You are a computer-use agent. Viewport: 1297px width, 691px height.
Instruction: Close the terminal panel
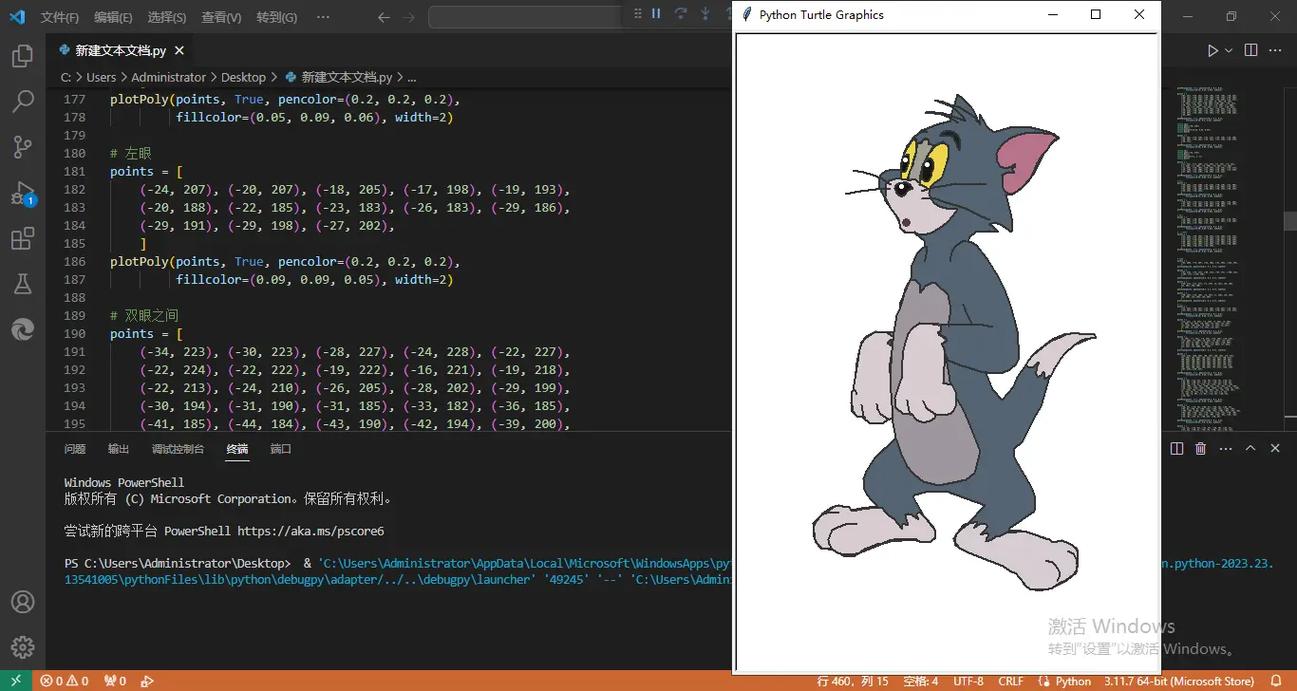[1275, 449]
